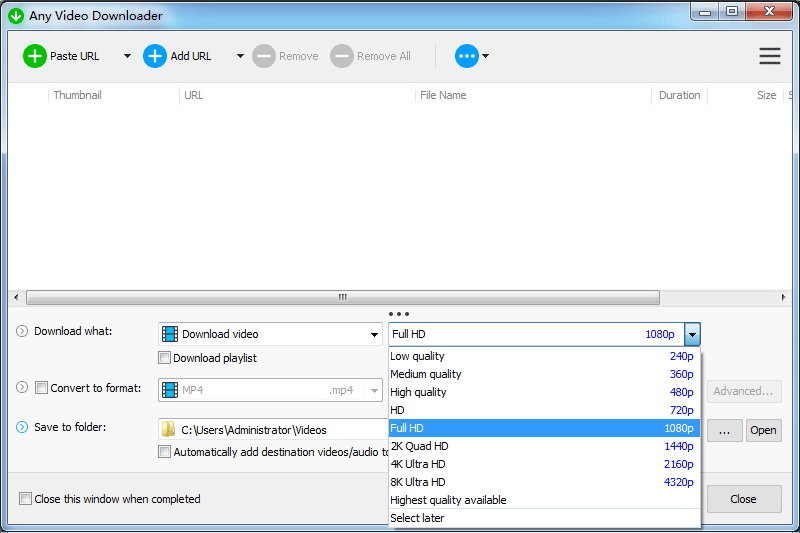800x533 pixels.
Task: Open the Download video combo box
Action: (x=270, y=334)
